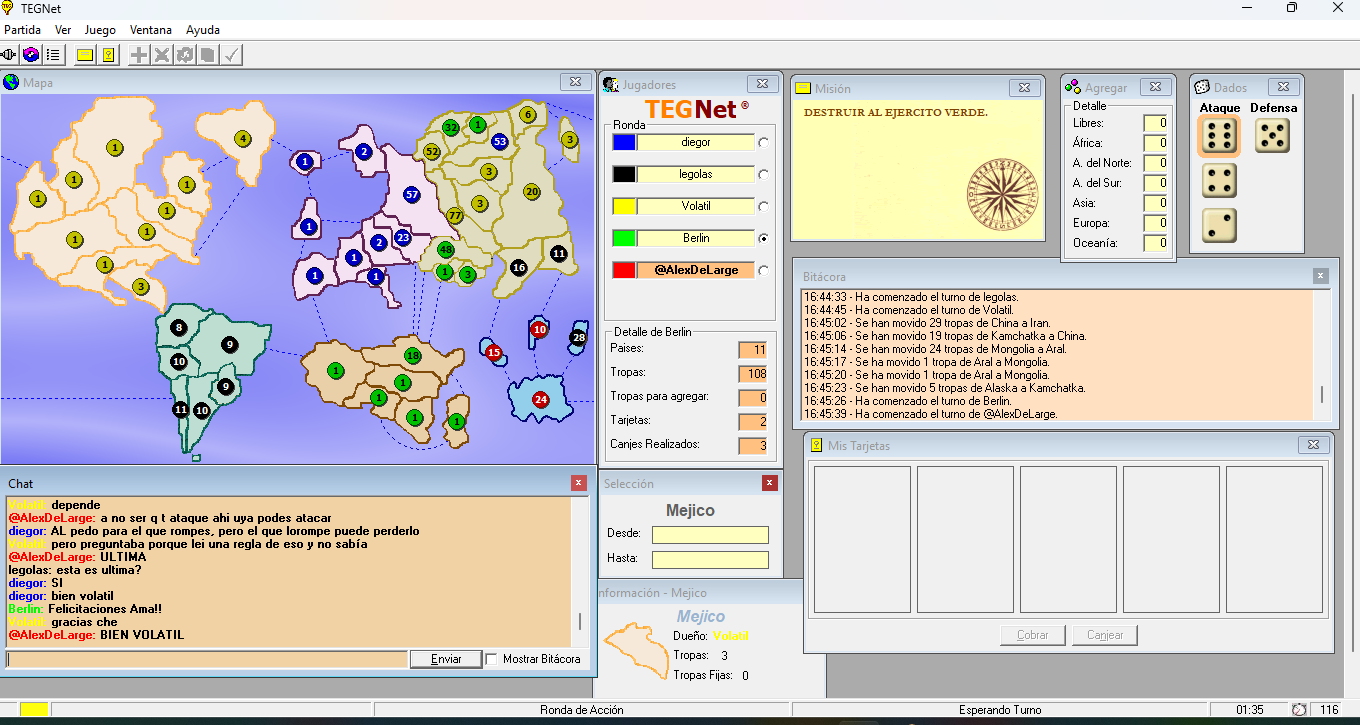Collapse the Jugadores panel
Image resolution: width=1360 pixels, height=725 pixels.
761,84
